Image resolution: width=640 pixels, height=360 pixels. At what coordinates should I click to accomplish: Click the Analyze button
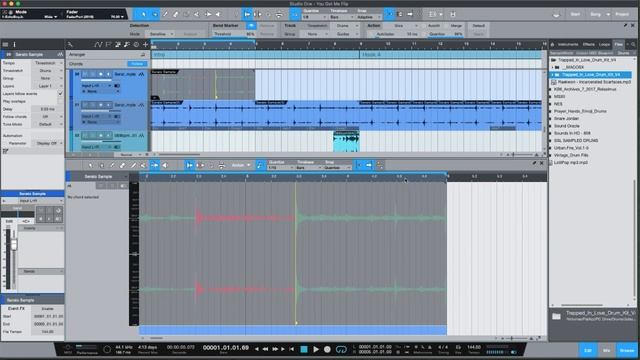tap(190, 34)
